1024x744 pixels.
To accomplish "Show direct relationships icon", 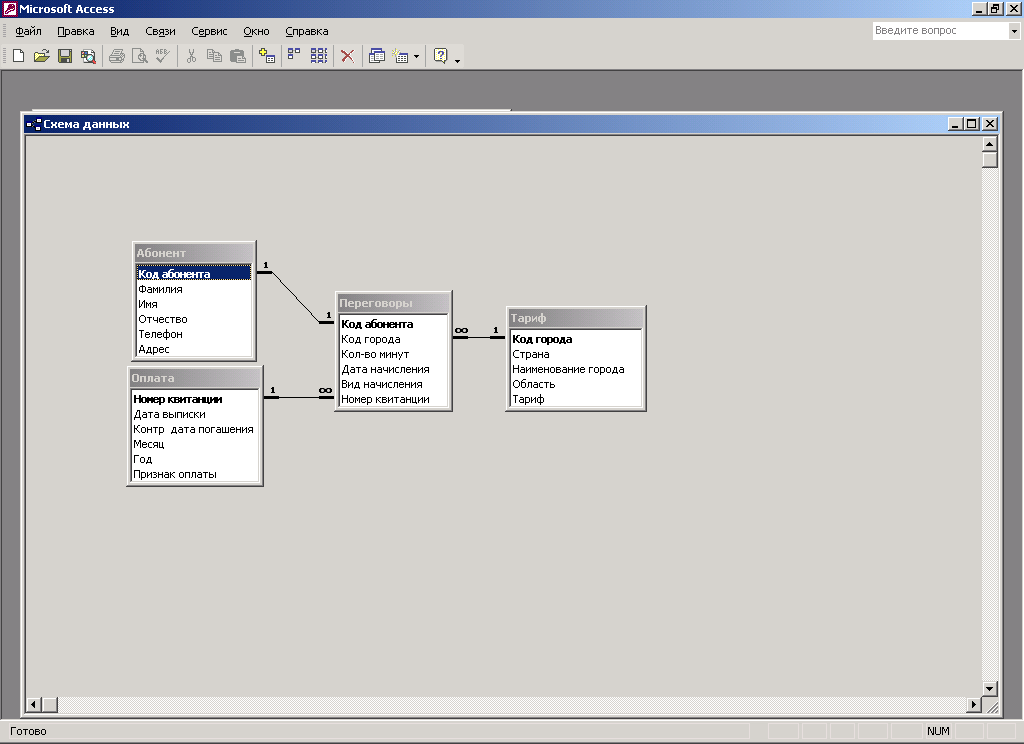I will (x=295, y=56).
